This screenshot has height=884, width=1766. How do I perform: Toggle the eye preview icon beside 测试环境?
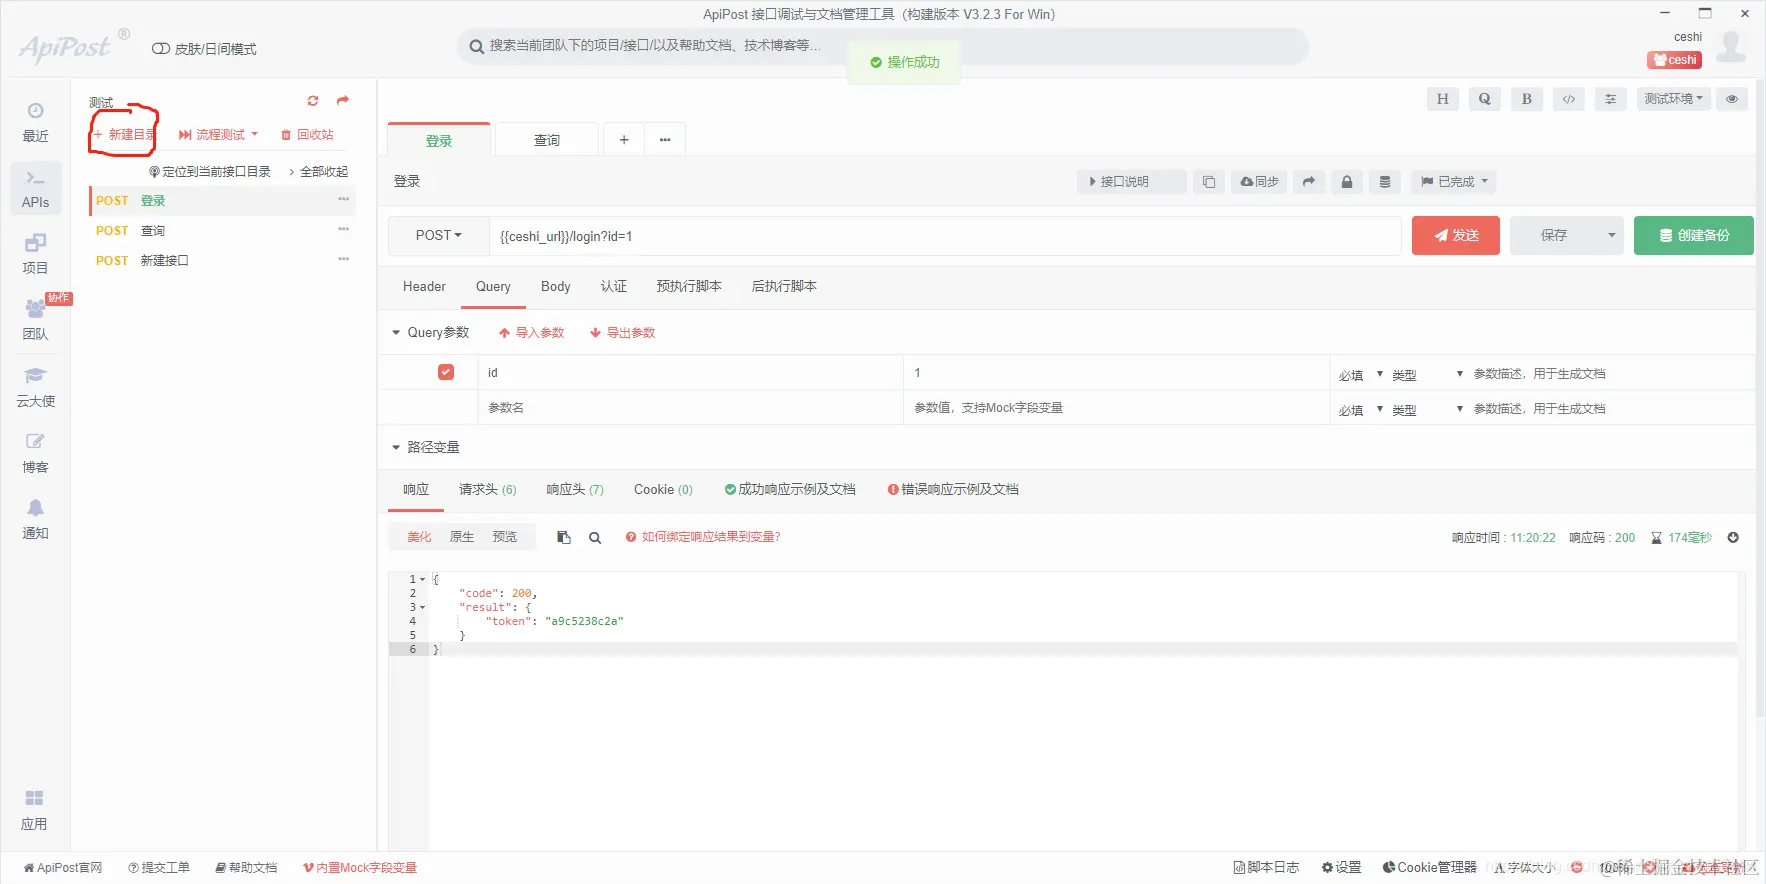coord(1732,99)
